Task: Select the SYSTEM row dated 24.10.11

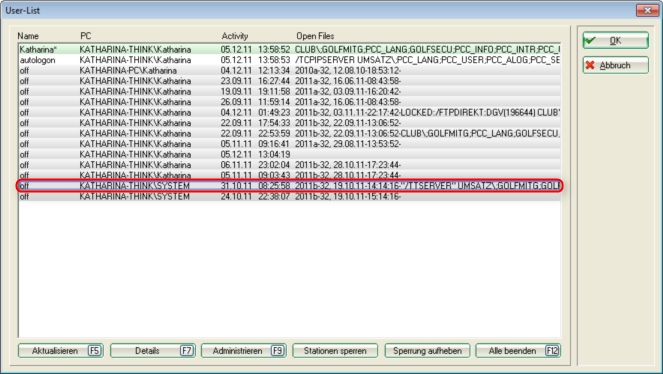Action: click(x=290, y=196)
